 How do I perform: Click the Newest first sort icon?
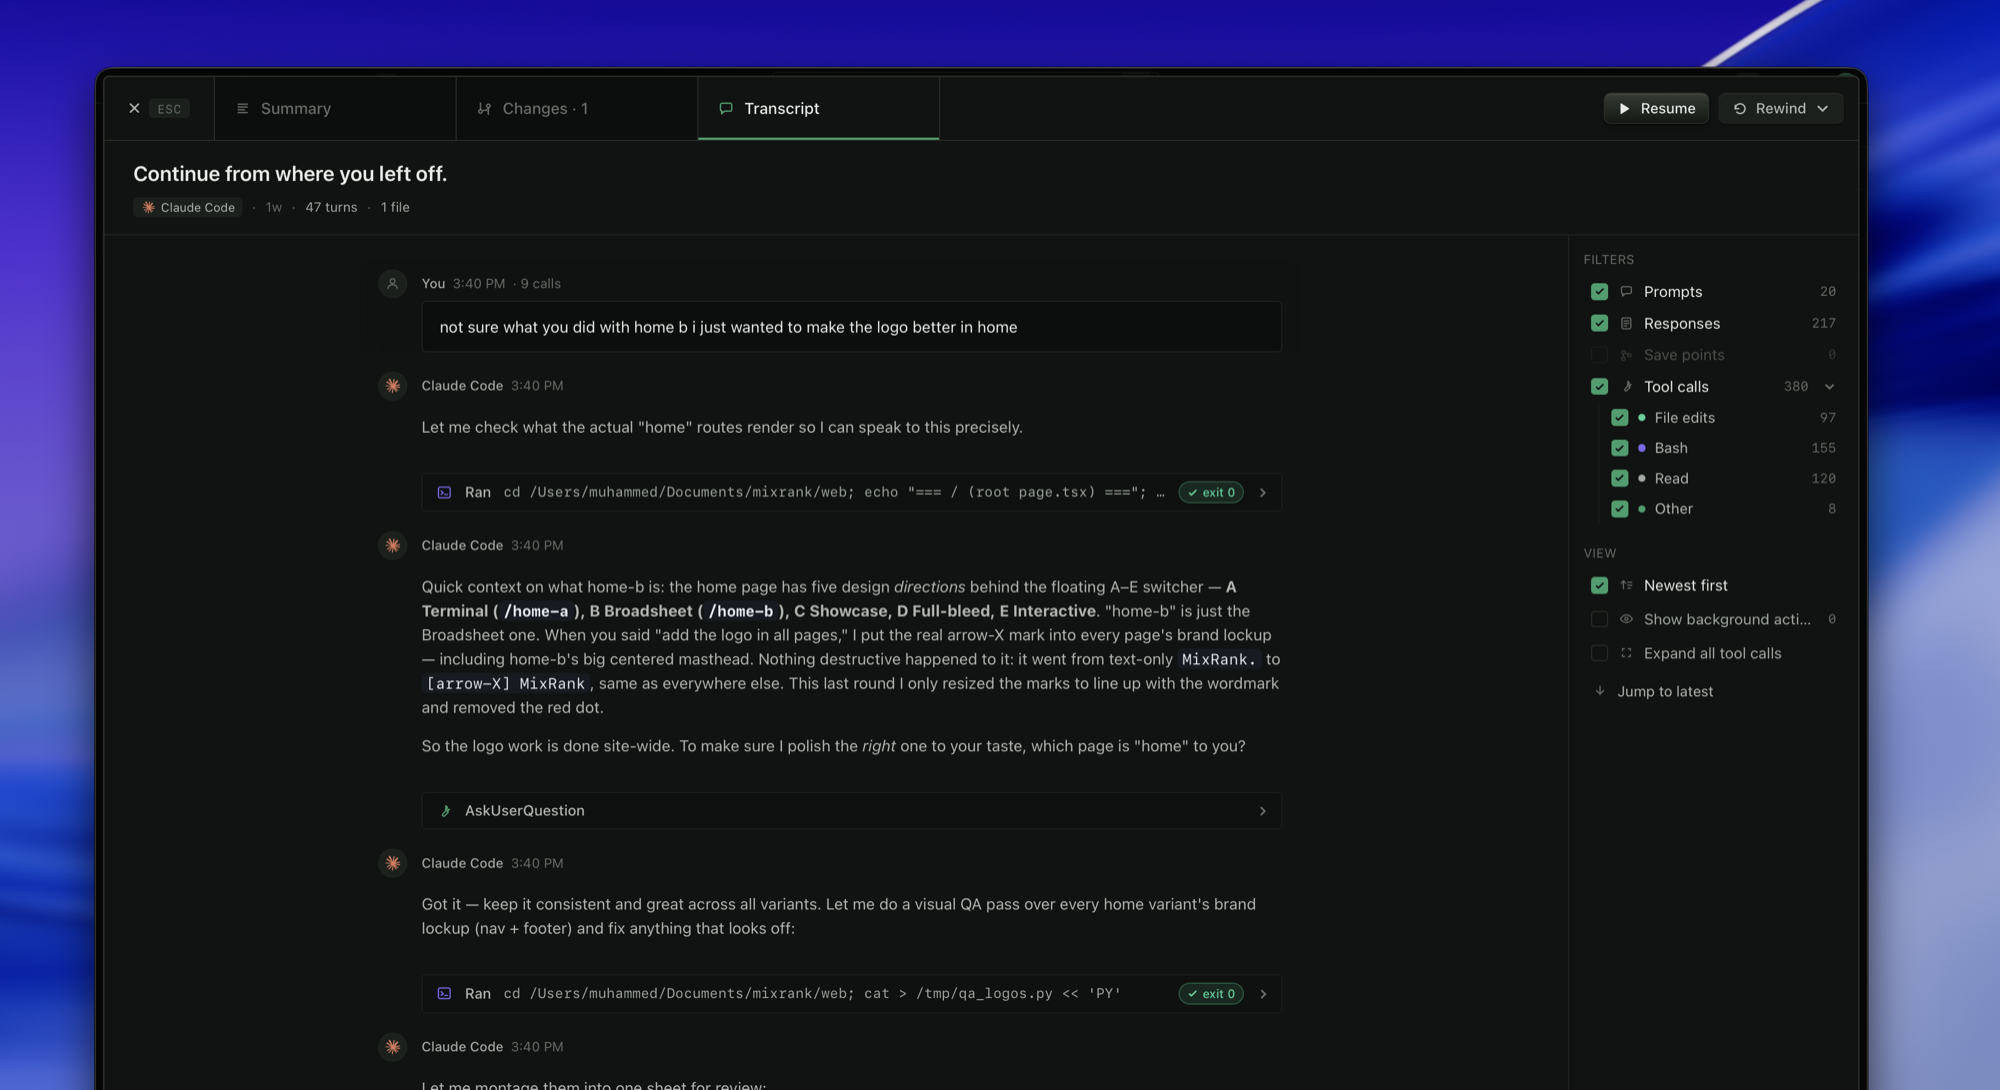1626,586
